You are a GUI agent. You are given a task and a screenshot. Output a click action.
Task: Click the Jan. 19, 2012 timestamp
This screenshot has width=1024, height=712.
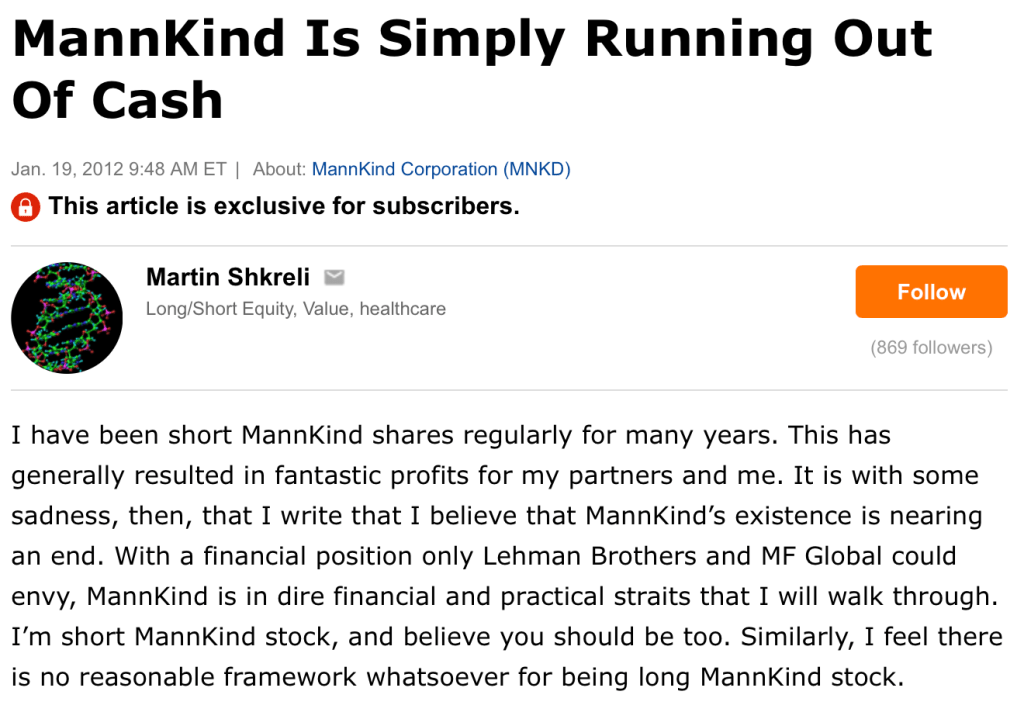[x=119, y=169]
